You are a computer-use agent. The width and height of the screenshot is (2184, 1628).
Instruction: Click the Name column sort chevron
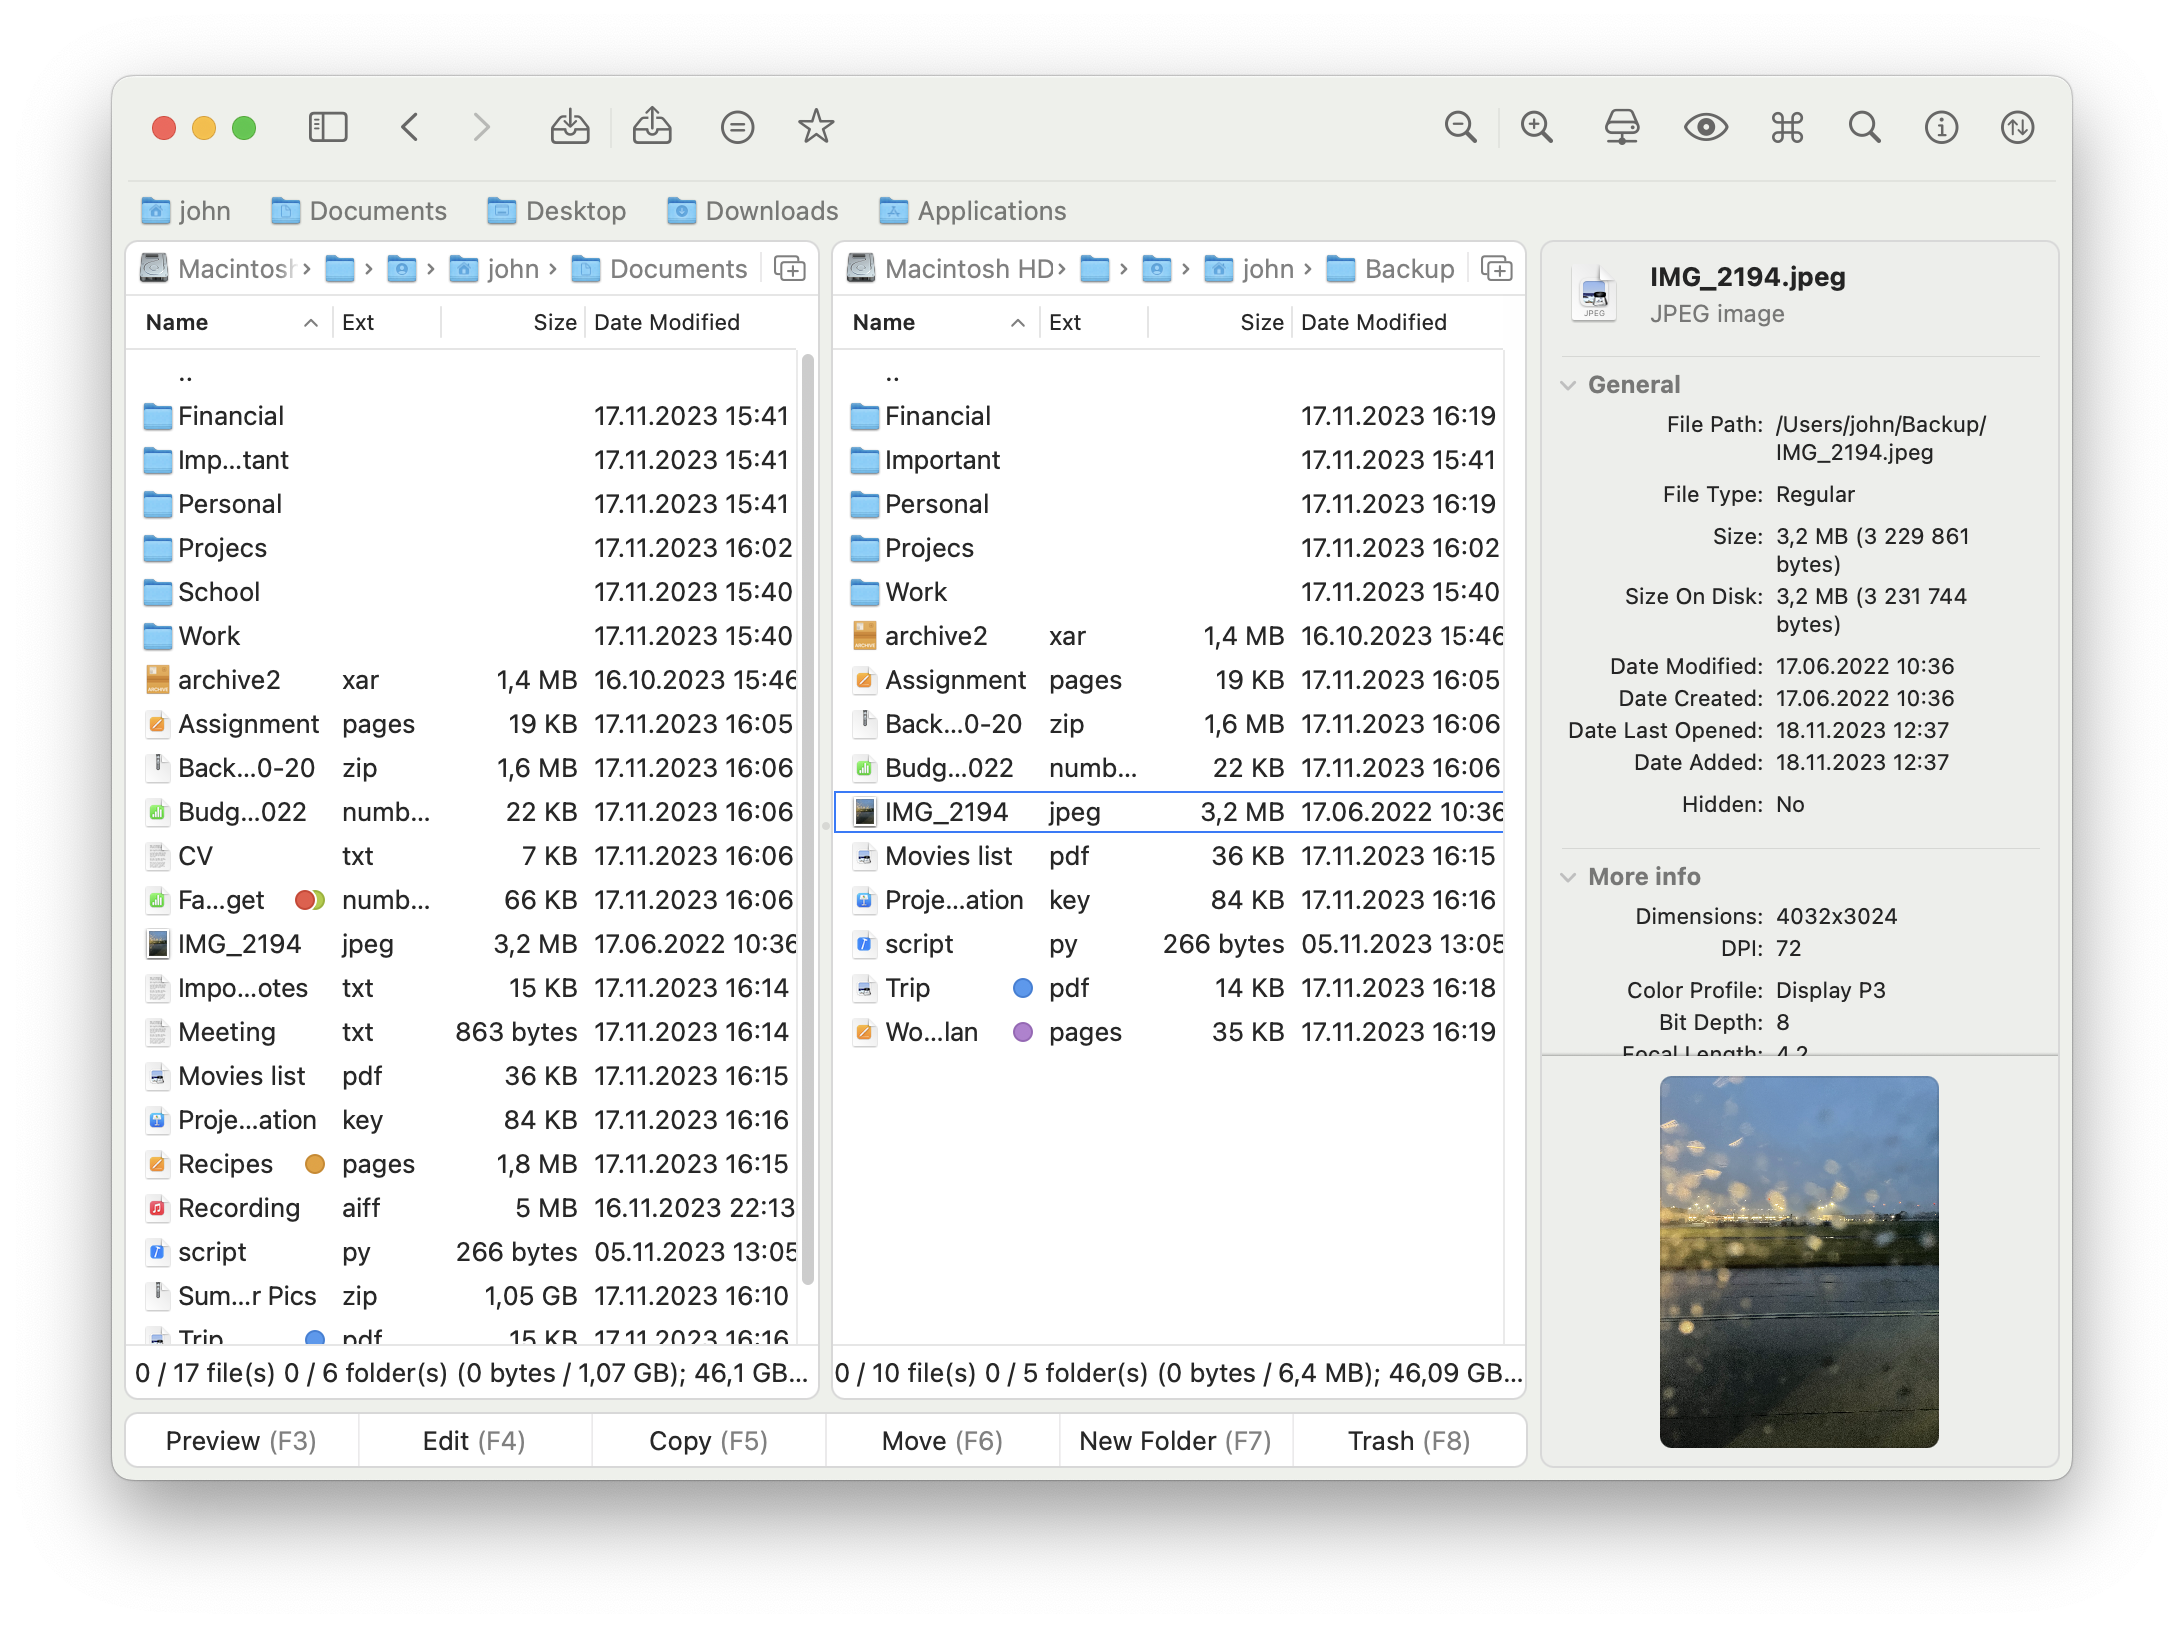coord(310,322)
